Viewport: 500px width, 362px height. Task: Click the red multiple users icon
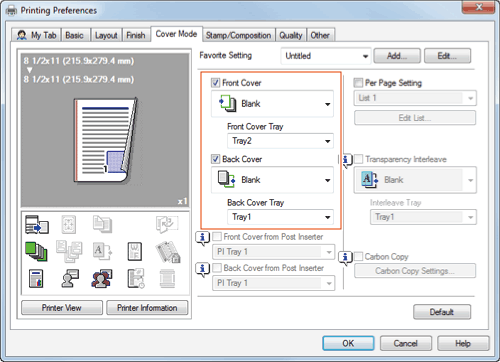click(102, 279)
